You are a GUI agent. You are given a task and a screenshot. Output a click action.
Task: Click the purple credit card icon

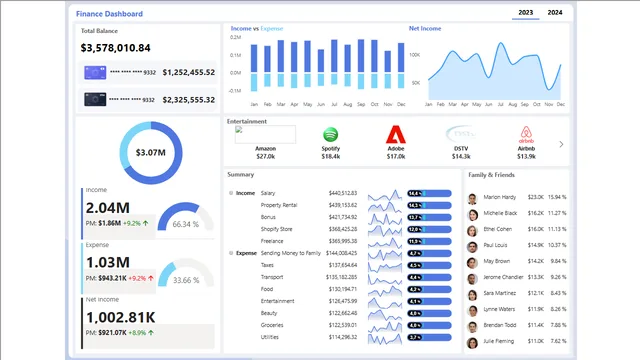(95, 73)
